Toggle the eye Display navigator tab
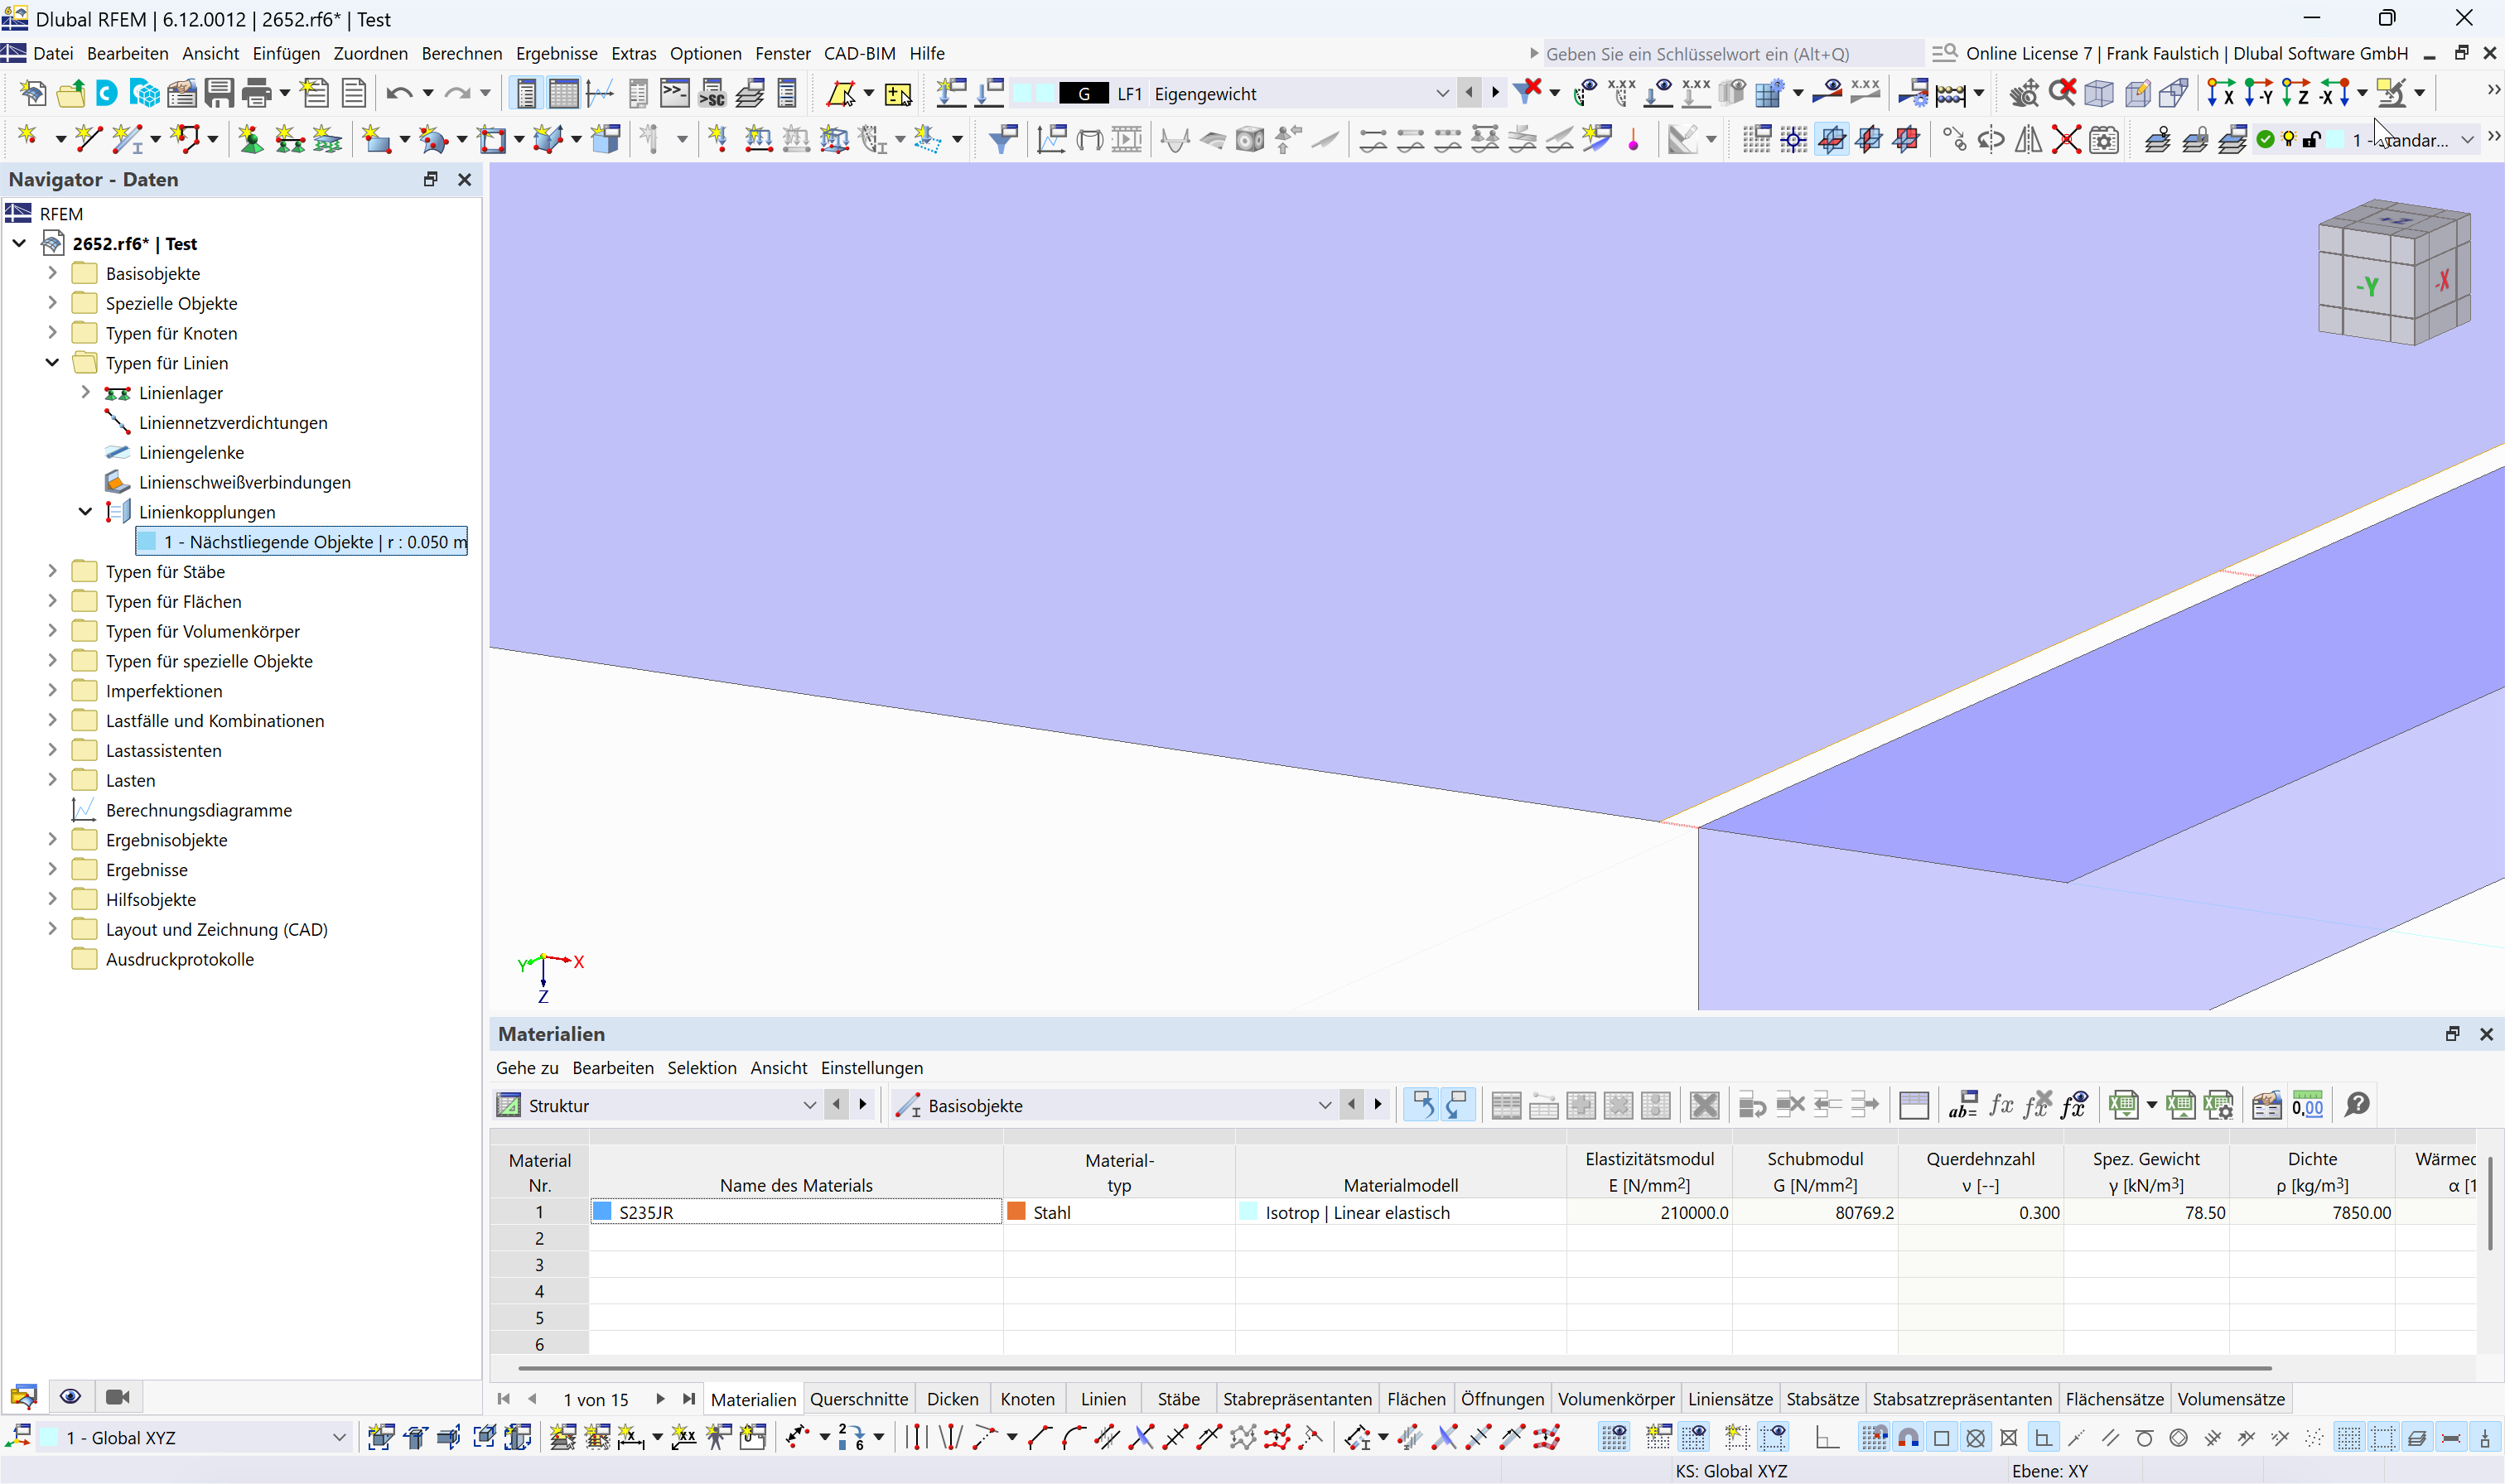This screenshot has height=1484, width=2505. pos(70,1397)
